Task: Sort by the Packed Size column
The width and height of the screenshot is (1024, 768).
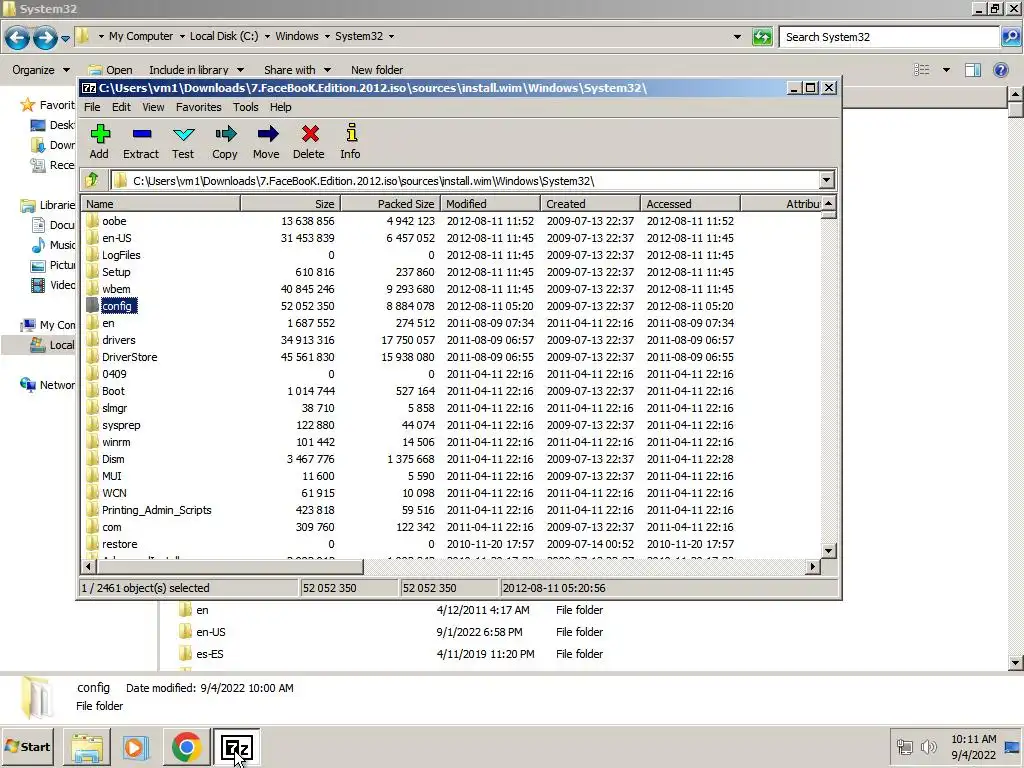Action: pos(391,204)
